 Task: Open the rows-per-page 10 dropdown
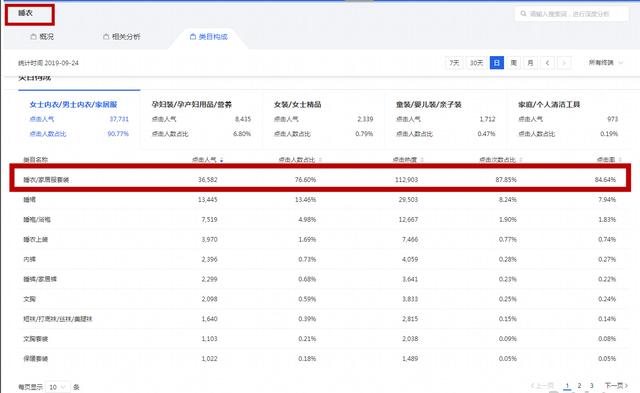(x=58, y=387)
